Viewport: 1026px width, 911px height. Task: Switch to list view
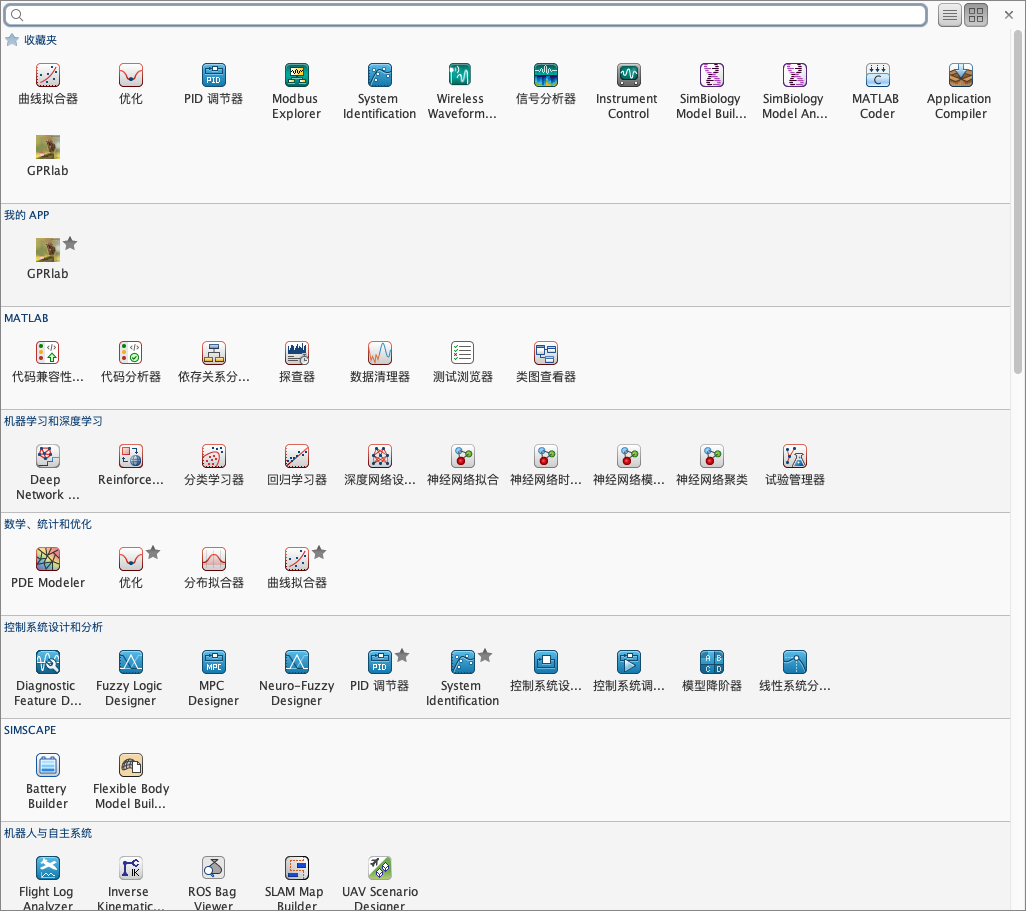coord(949,15)
